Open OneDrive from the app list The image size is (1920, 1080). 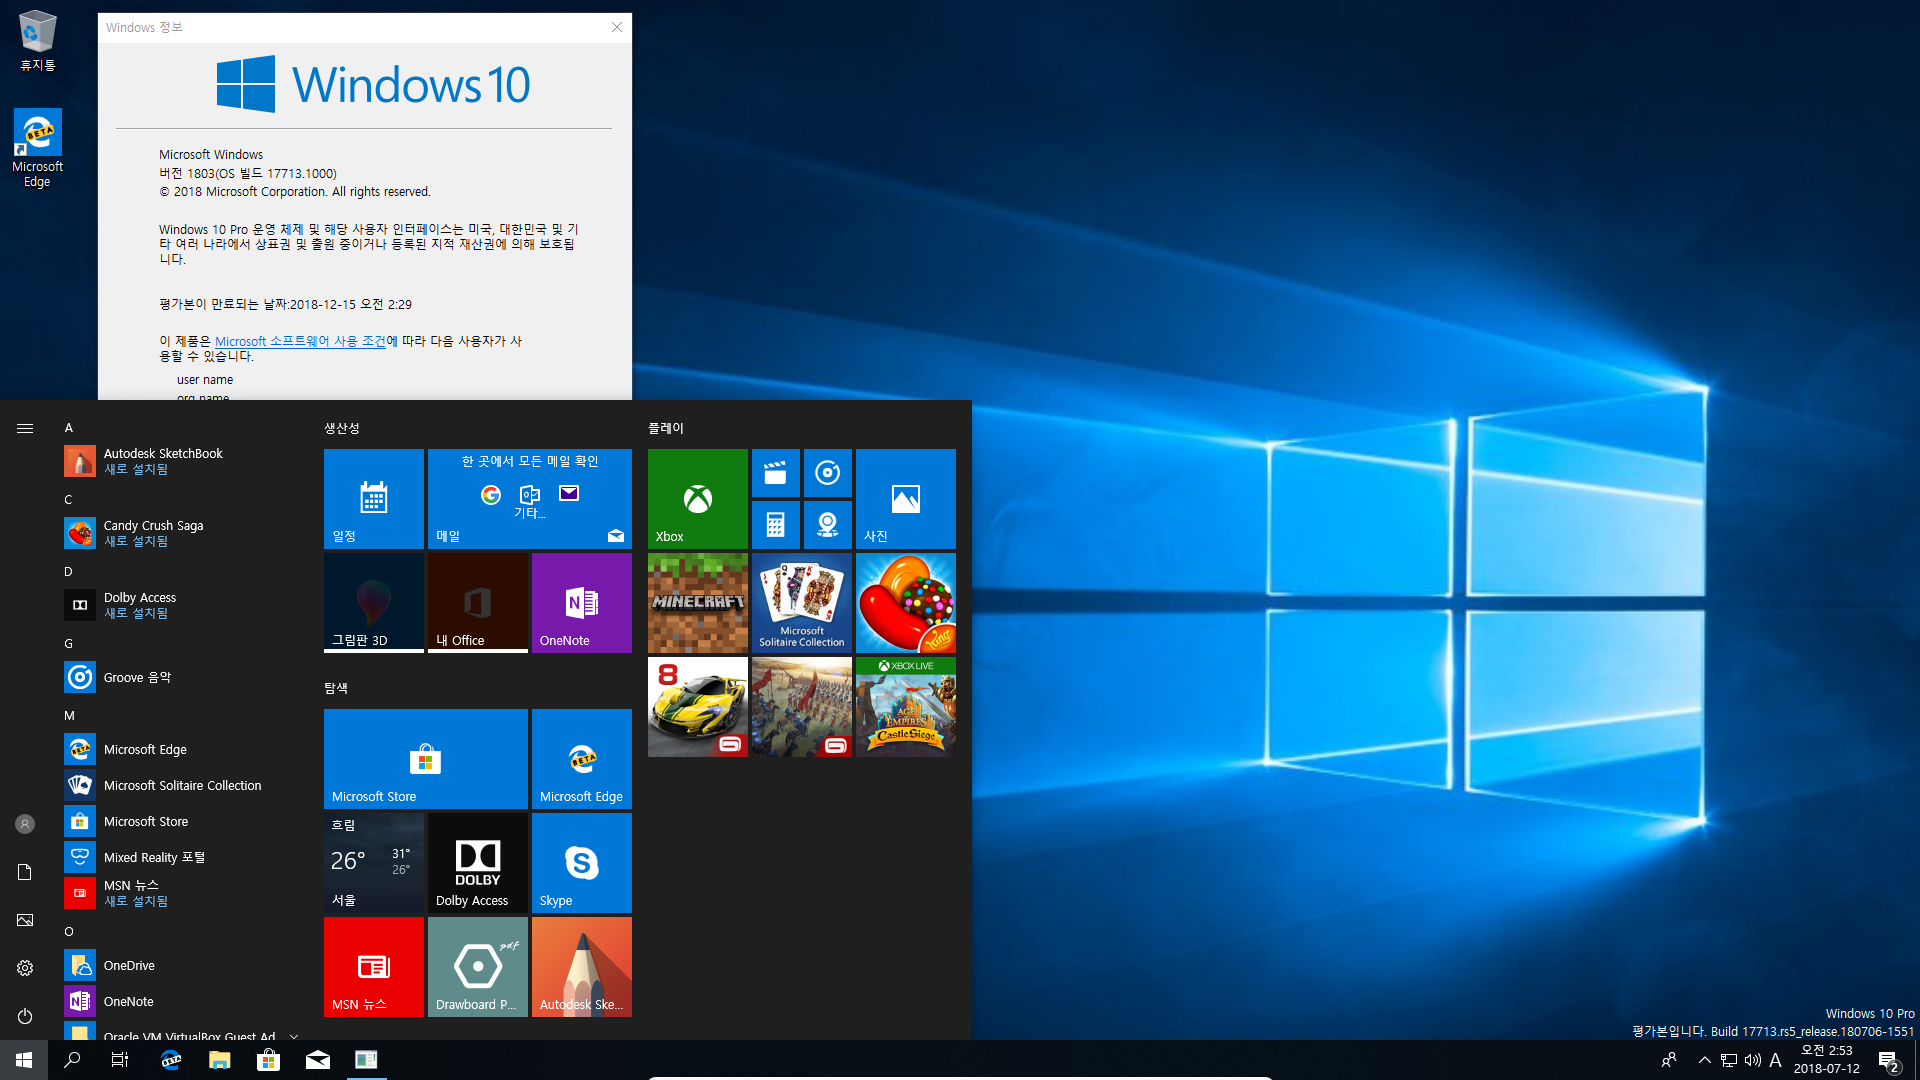180,965
